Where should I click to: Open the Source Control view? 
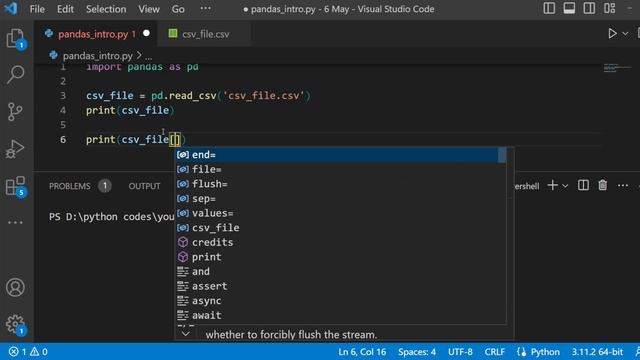(16, 111)
